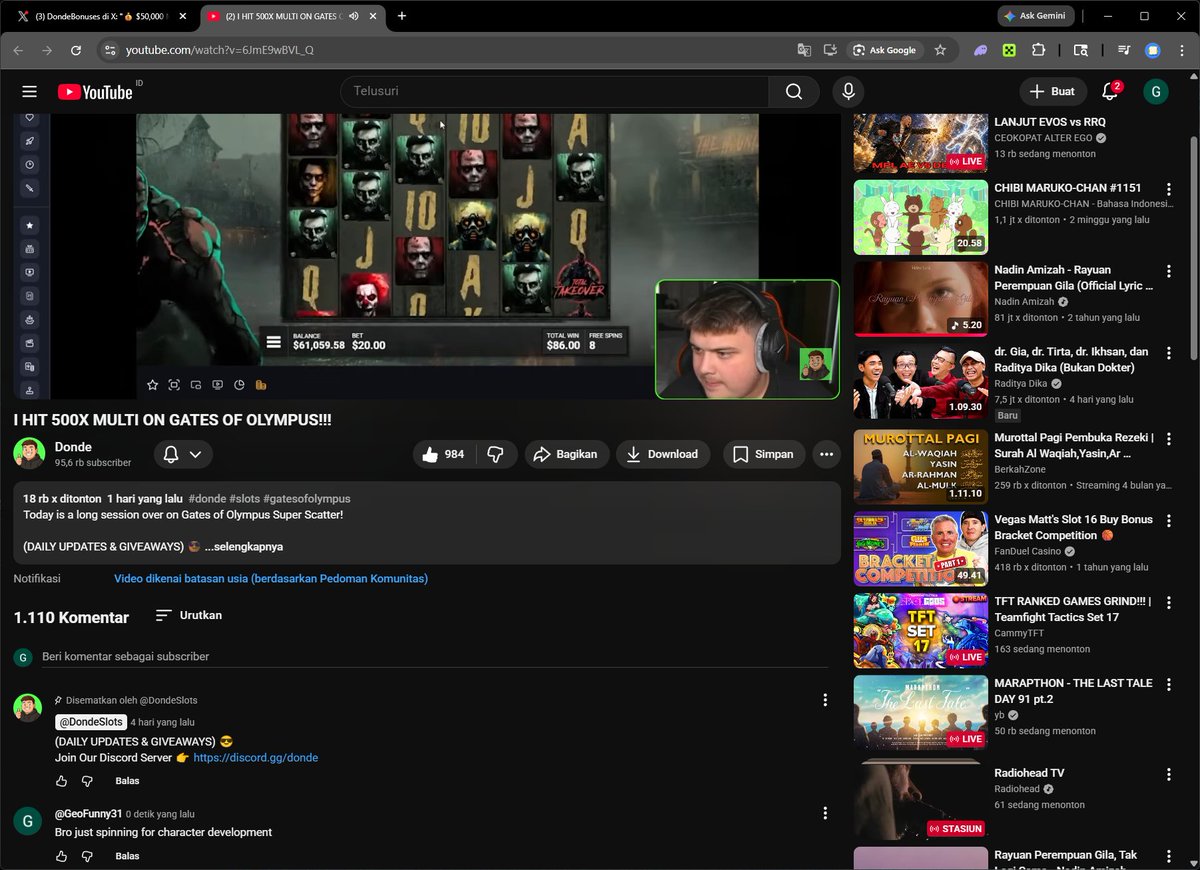Open the YouTube guide hamburger menu
The image size is (1200, 870).
point(29,92)
